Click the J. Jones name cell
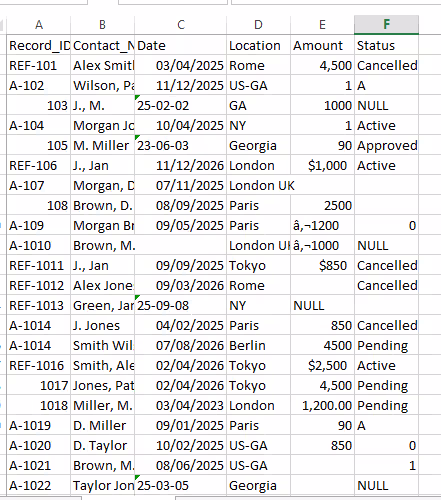The width and height of the screenshot is (441, 500). [x=102, y=325]
